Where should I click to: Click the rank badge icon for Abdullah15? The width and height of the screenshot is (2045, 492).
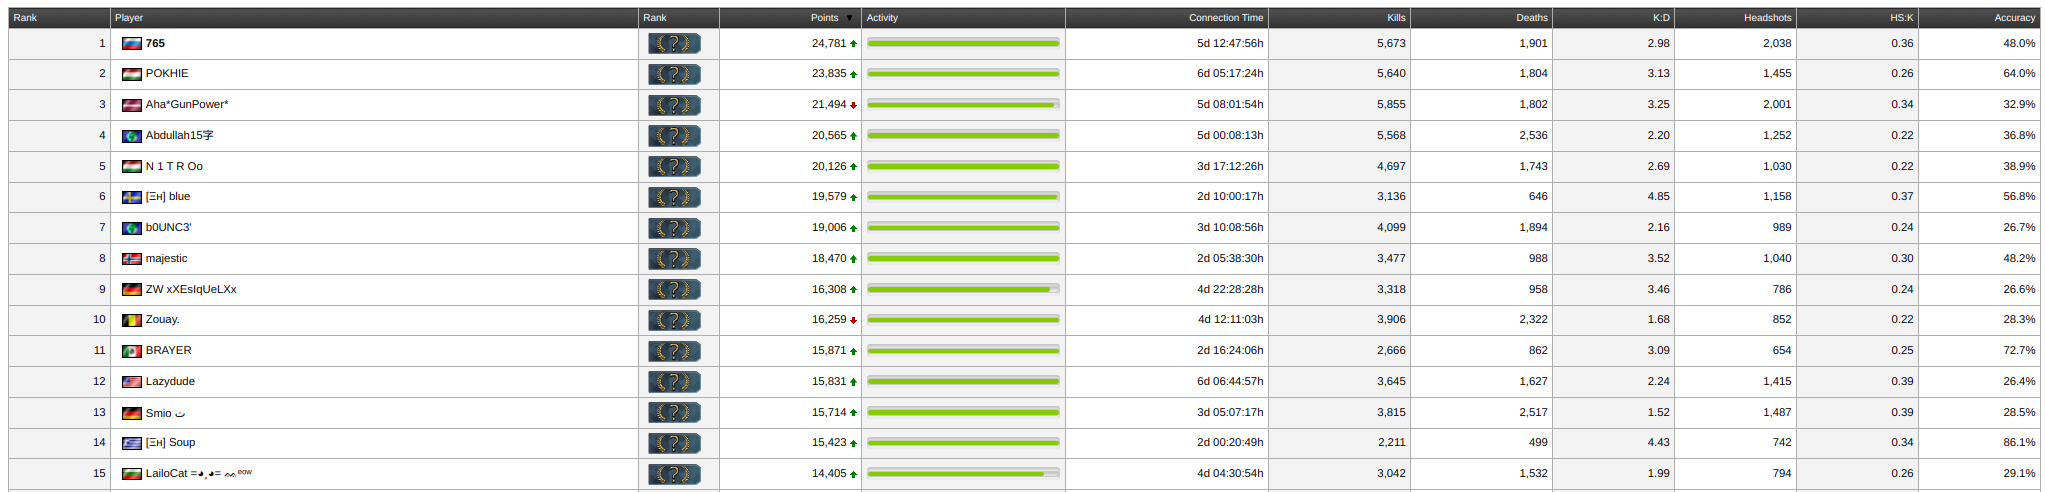point(674,135)
